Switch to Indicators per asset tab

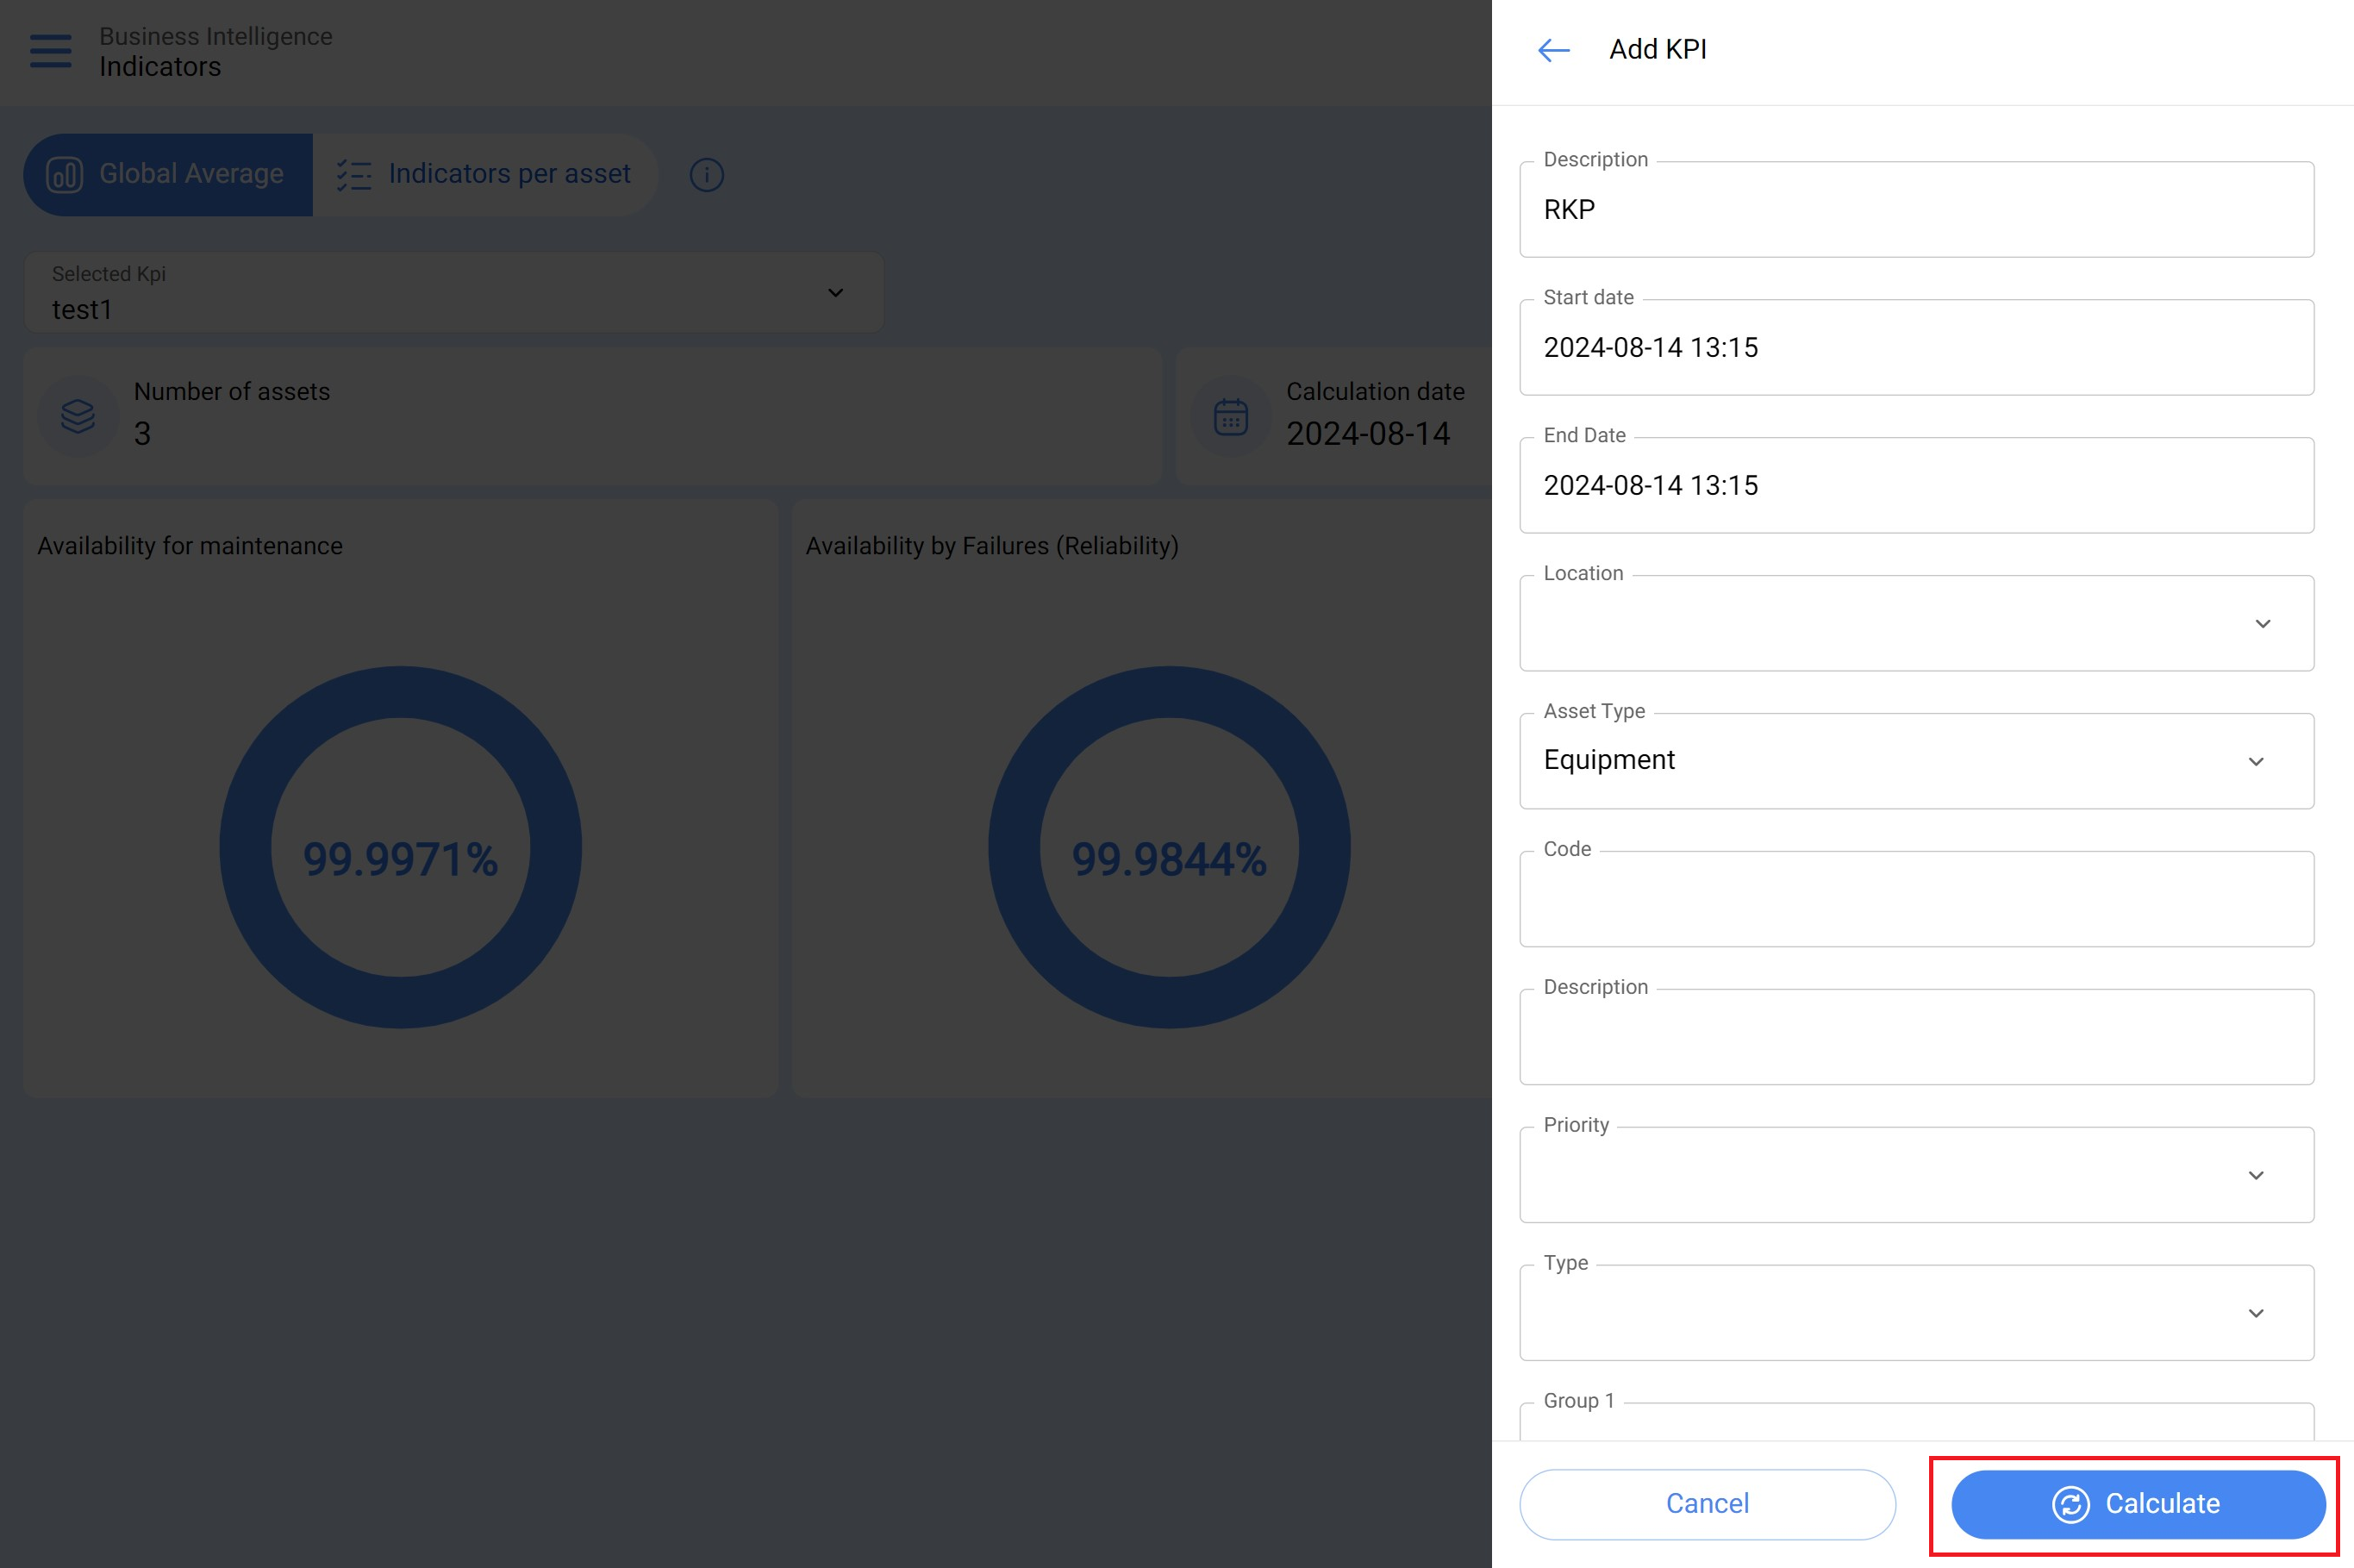(485, 175)
